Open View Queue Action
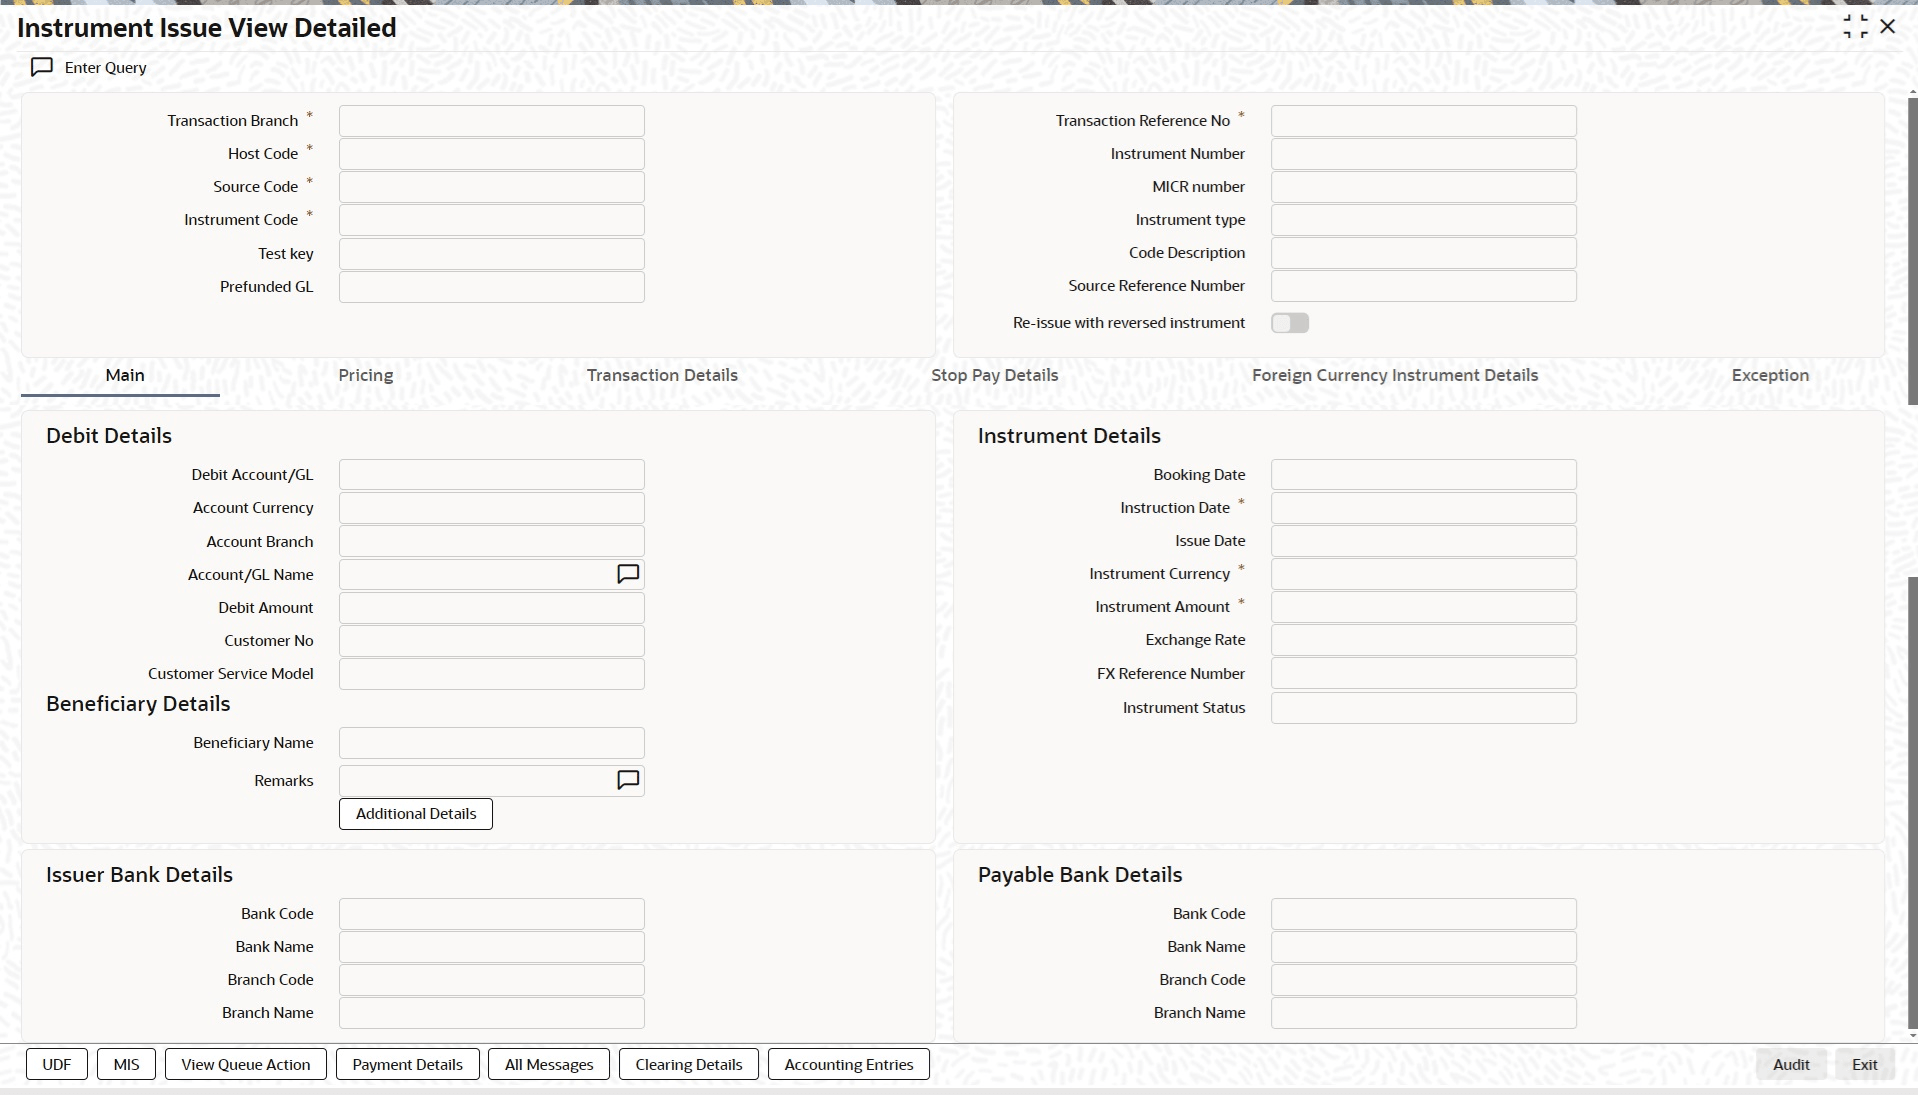Screen dimensions: 1918x1095 click(246, 1064)
